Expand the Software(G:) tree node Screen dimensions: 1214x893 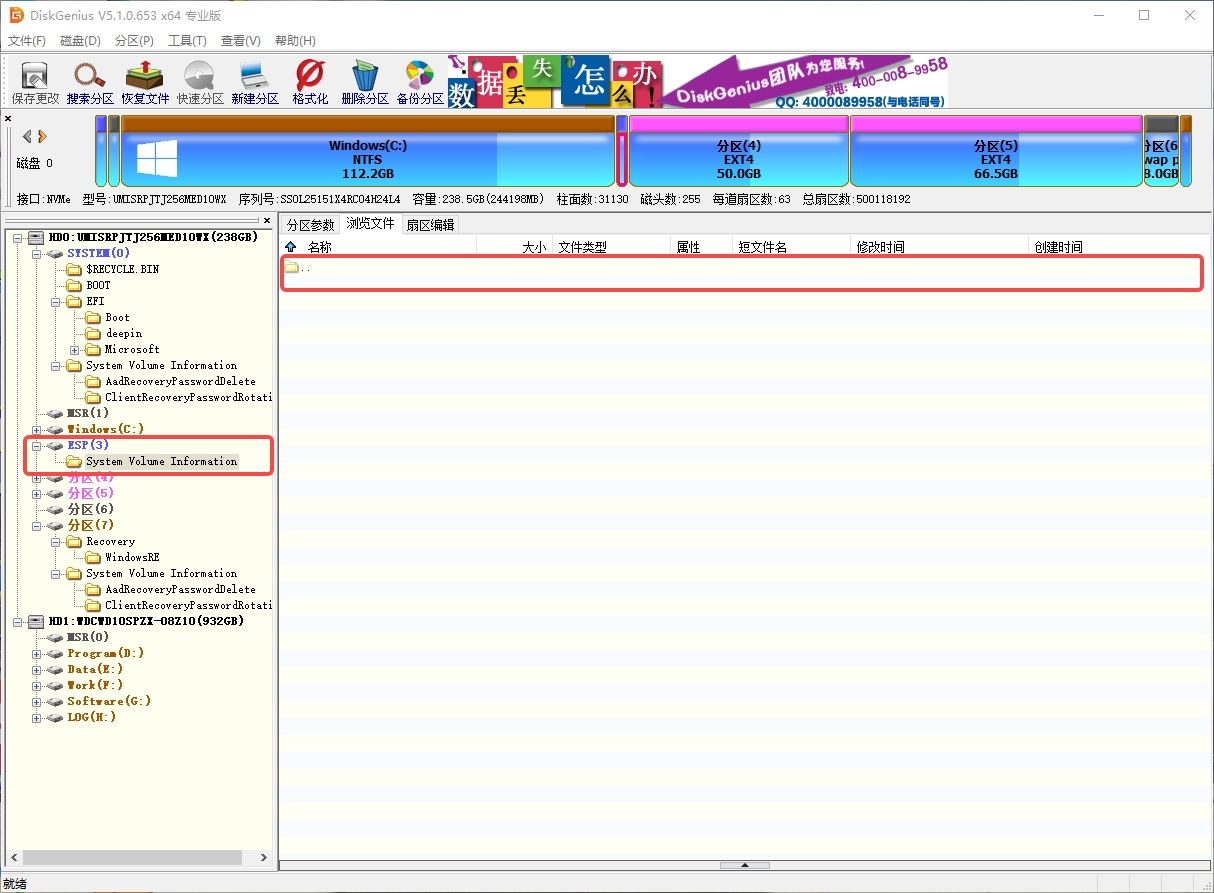(37, 701)
